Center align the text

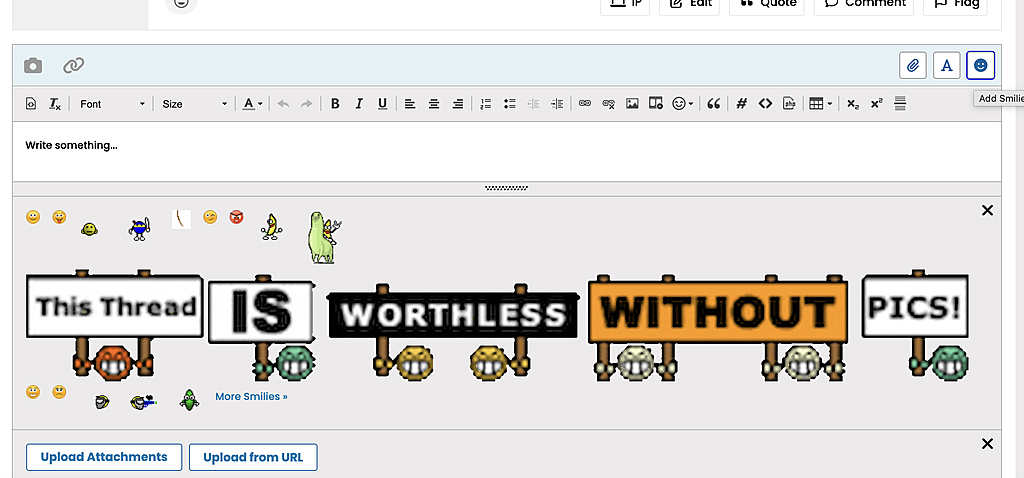pos(434,104)
